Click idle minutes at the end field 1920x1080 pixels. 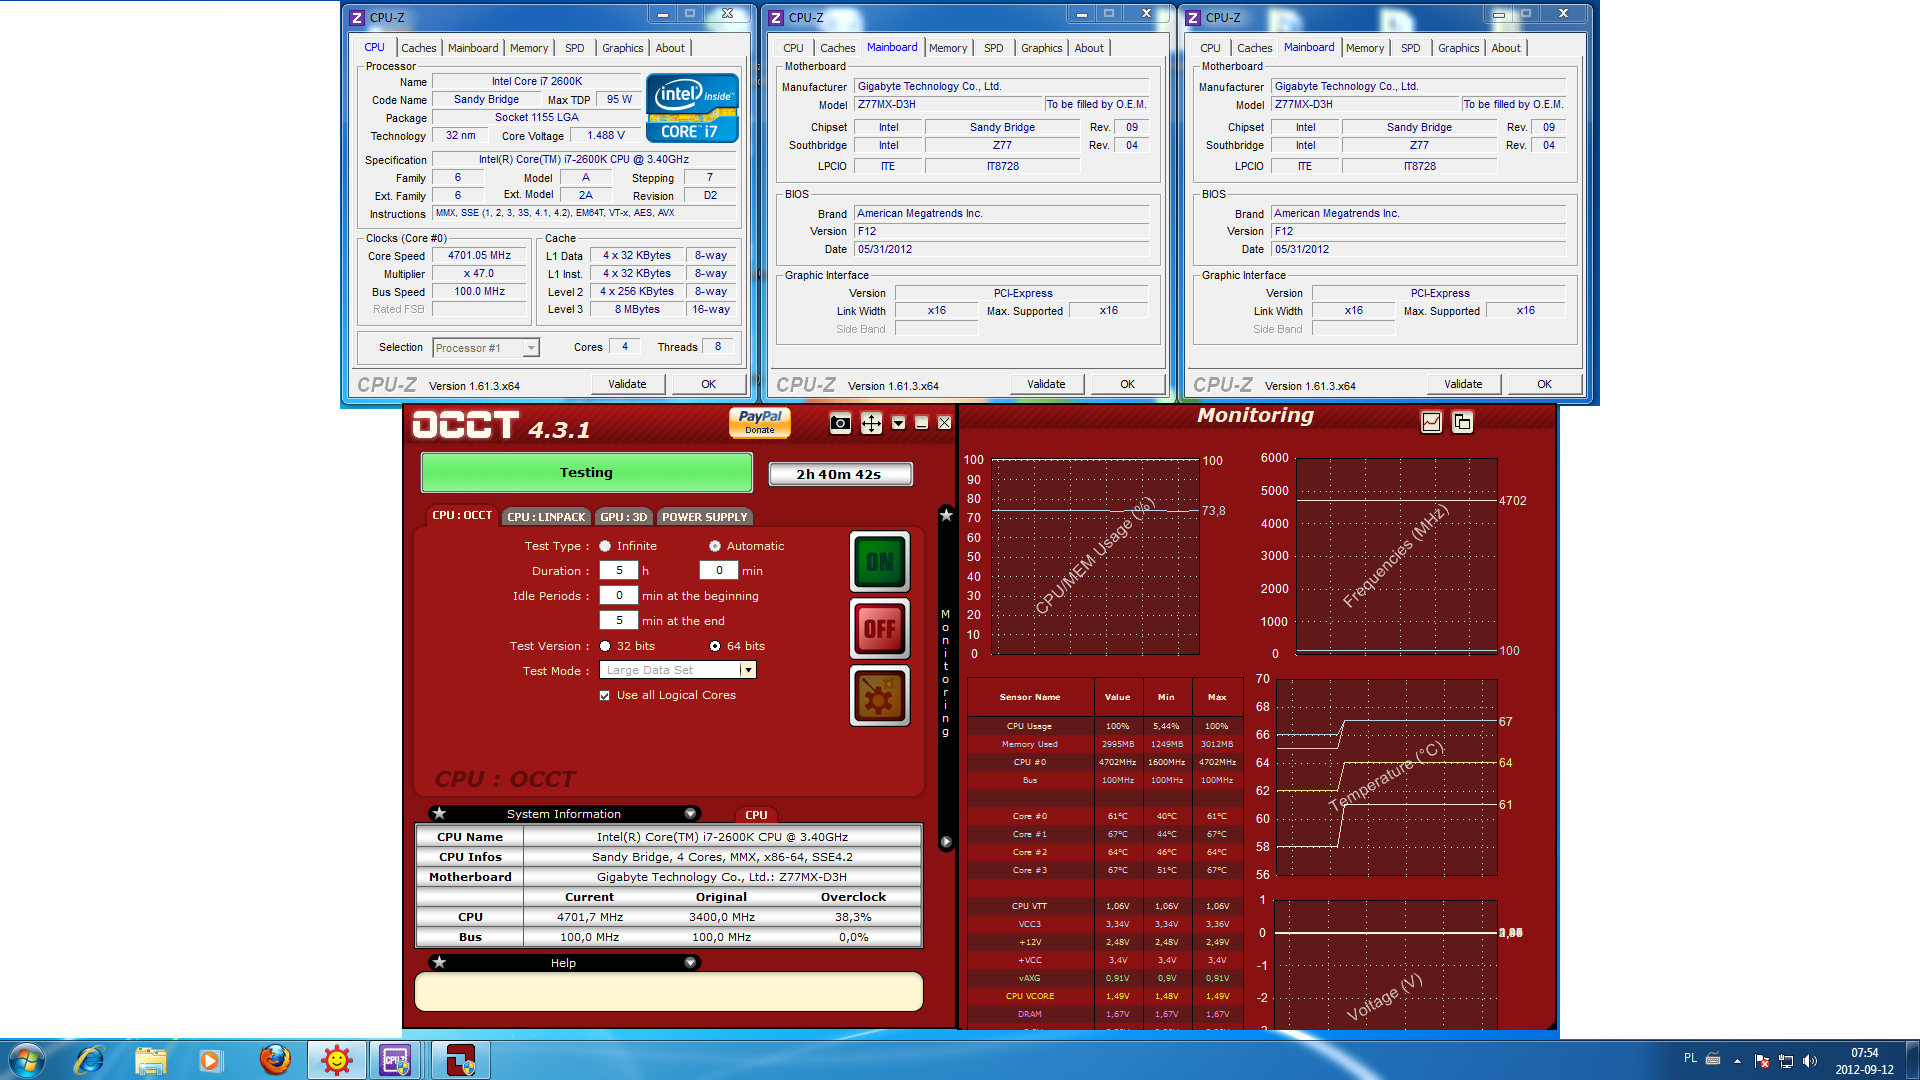pos(619,620)
